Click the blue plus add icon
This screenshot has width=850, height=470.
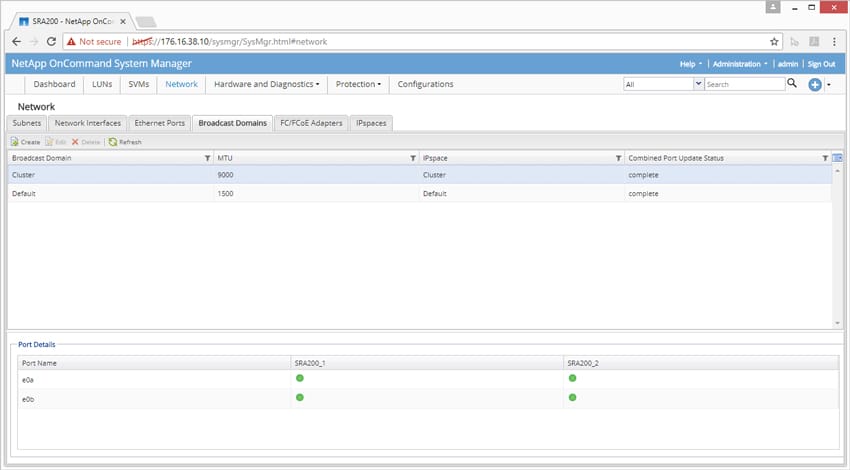point(815,85)
